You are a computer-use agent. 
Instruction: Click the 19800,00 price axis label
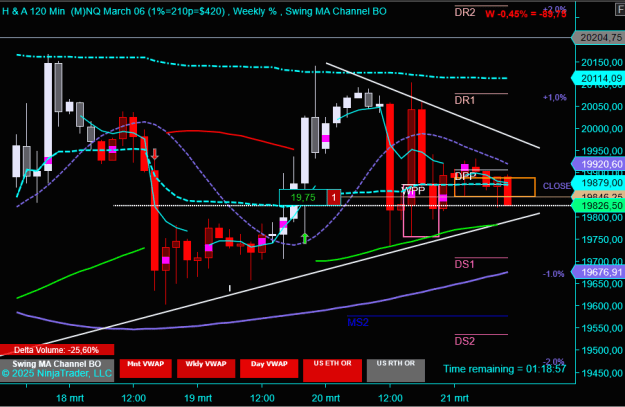(602, 218)
